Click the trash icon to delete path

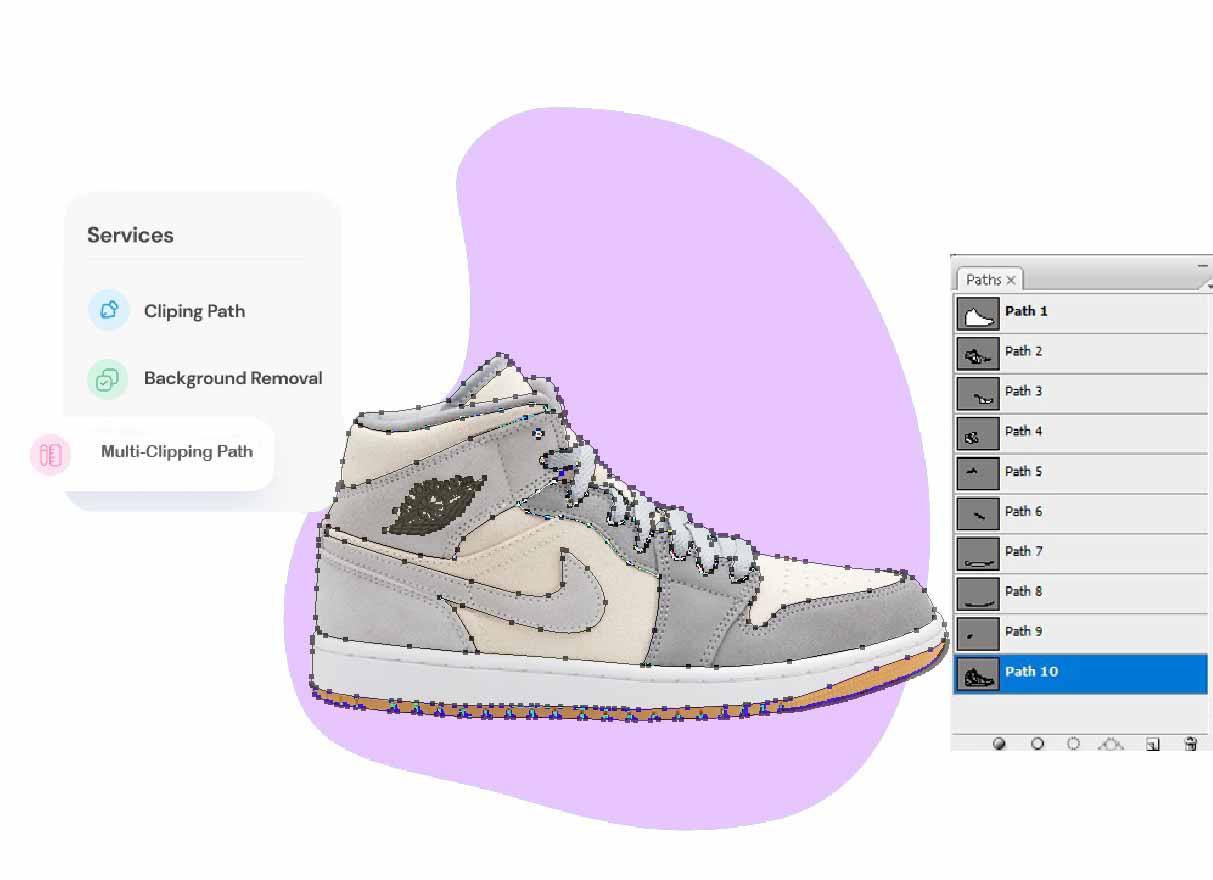(1190, 744)
